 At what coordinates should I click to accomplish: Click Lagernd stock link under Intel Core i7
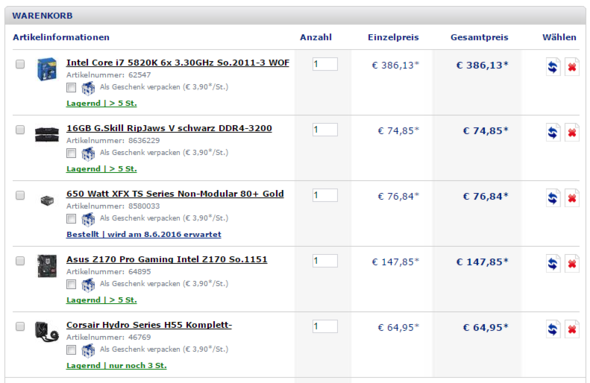(x=101, y=103)
